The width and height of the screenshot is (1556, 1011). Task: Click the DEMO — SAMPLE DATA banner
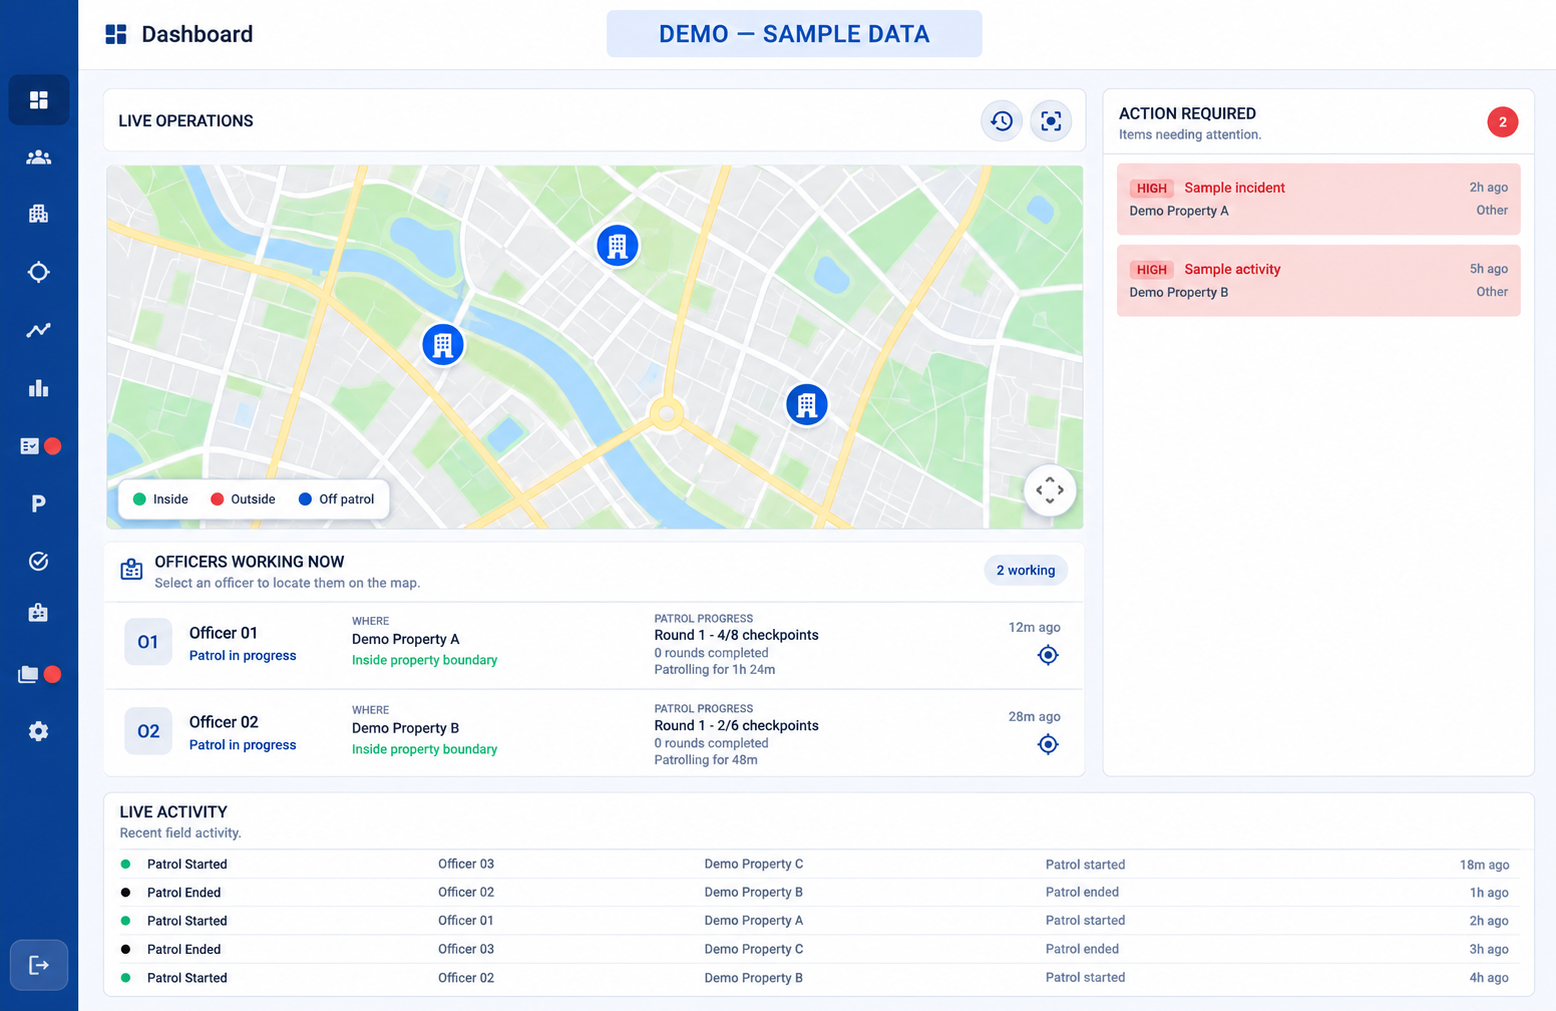click(x=794, y=34)
